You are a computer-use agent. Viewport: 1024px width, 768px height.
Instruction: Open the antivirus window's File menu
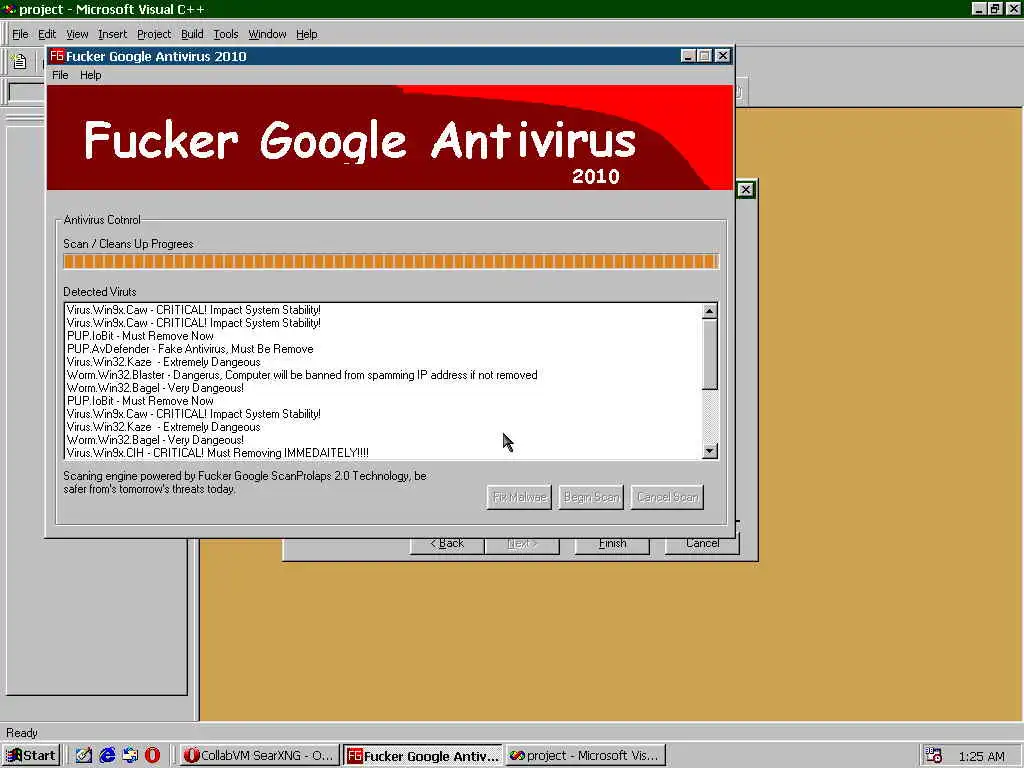click(x=60, y=75)
